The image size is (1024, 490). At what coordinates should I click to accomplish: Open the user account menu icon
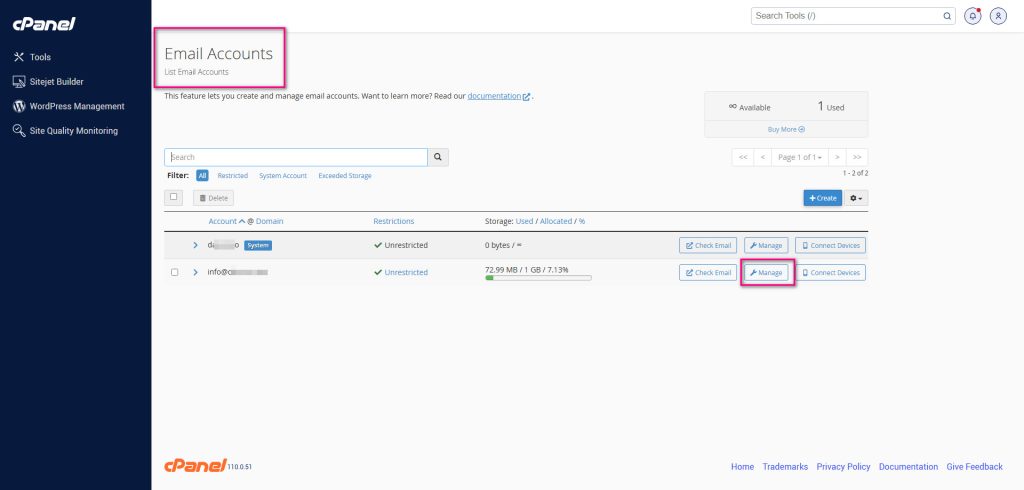pyautogui.click(x=998, y=16)
